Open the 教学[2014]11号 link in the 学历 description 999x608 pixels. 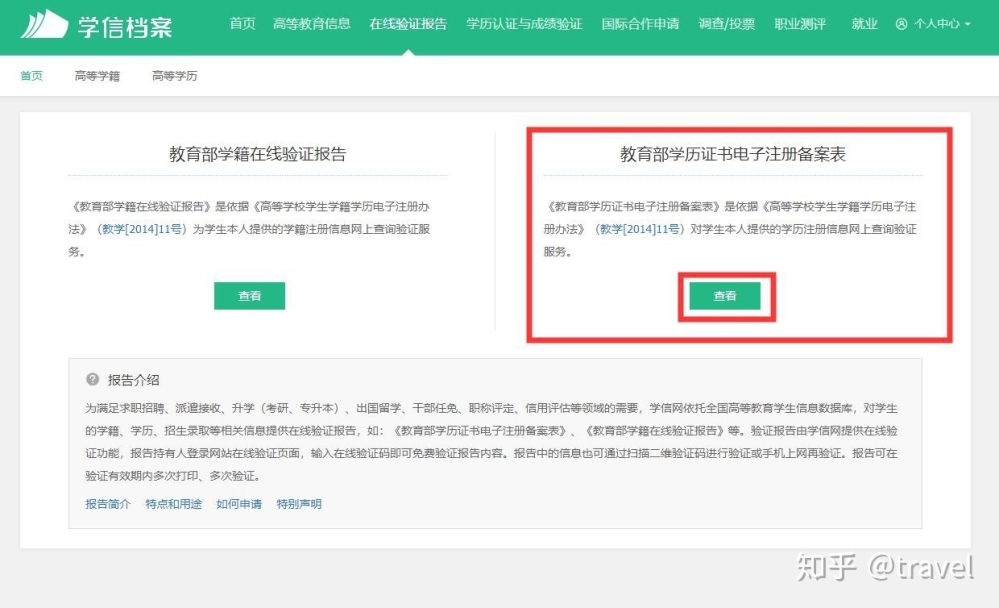click(640, 229)
